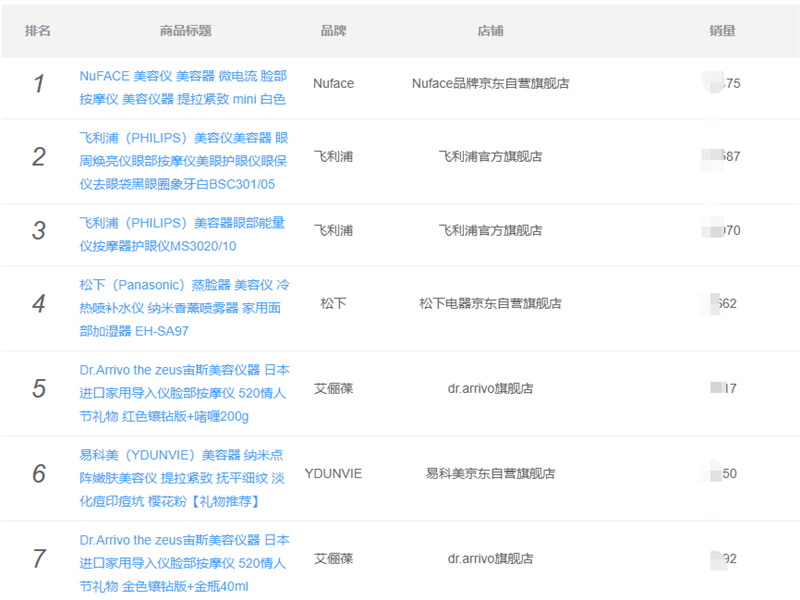Click the 销量 column header
Screen dimensions: 800x600
[x=722, y=31]
